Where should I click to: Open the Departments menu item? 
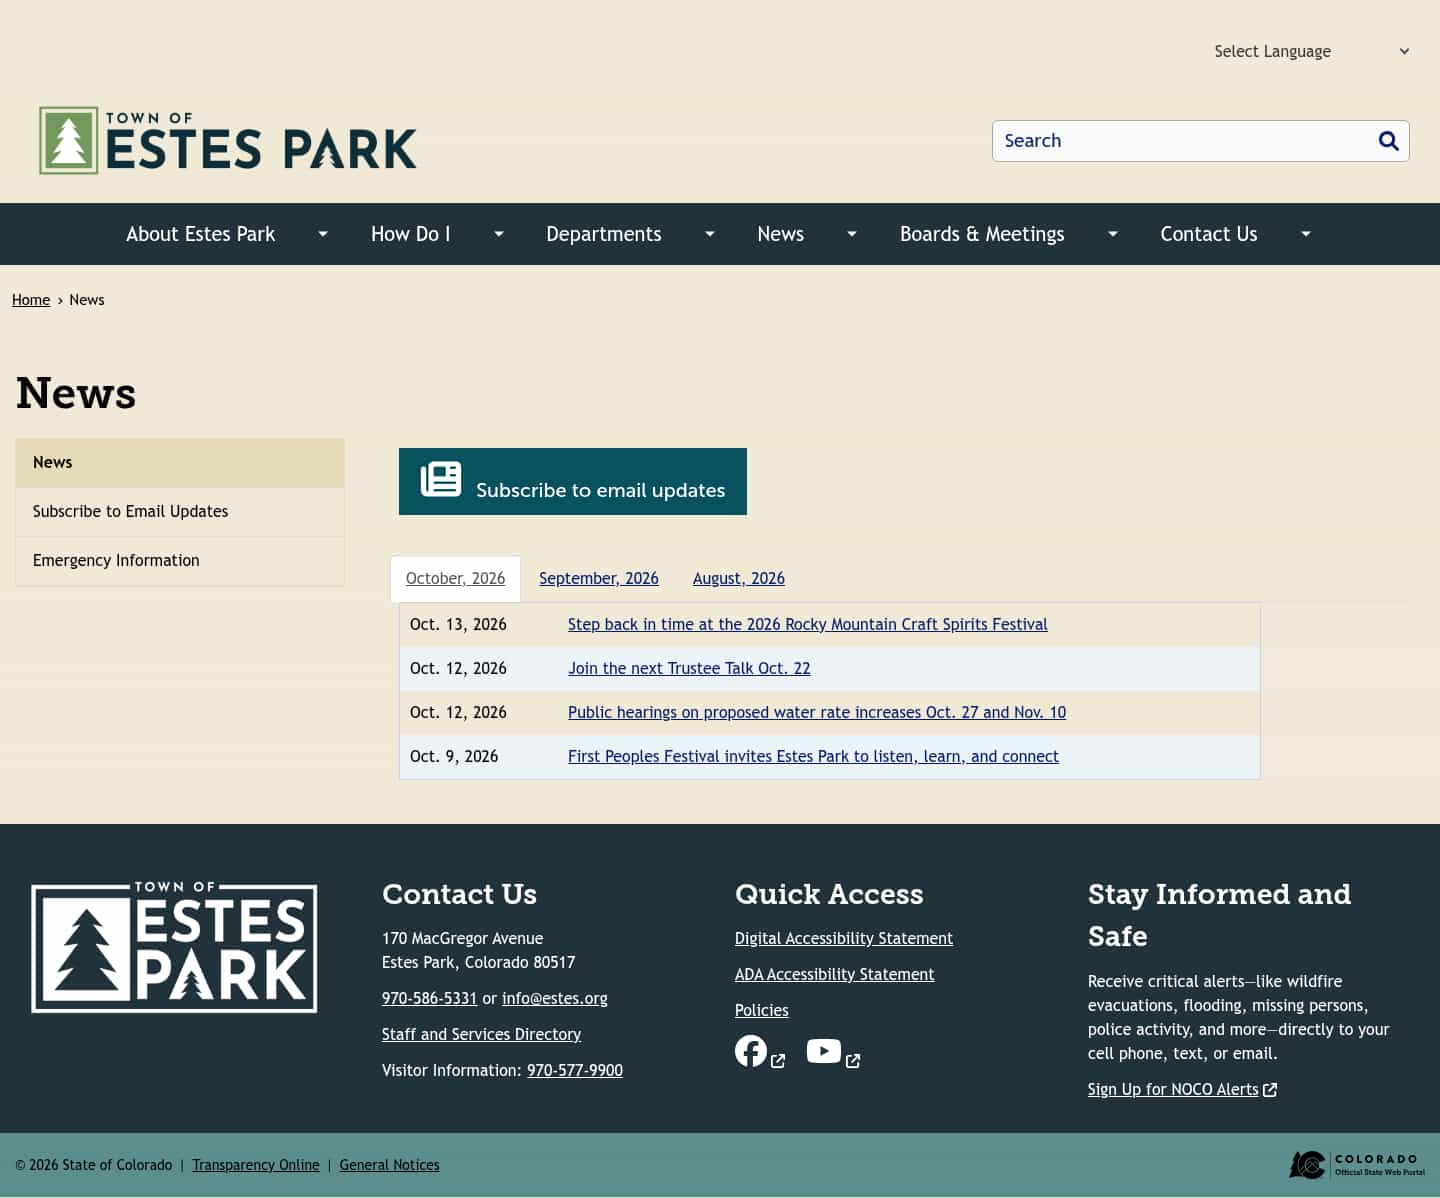point(604,234)
